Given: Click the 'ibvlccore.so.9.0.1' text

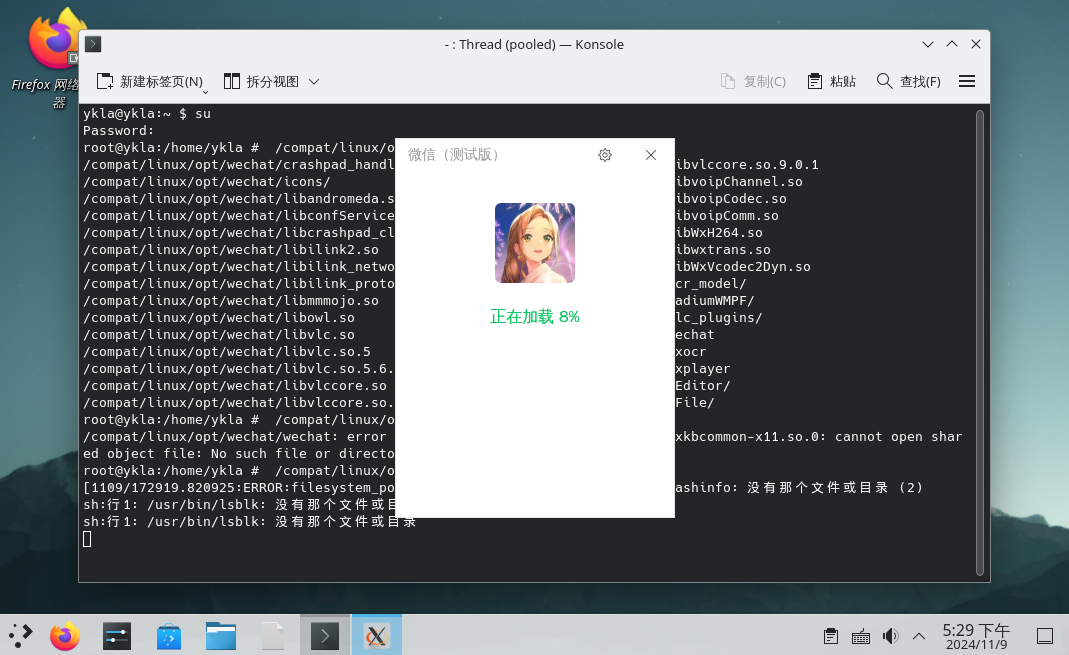Looking at the screenshot, I should click(x=747, y=165).
